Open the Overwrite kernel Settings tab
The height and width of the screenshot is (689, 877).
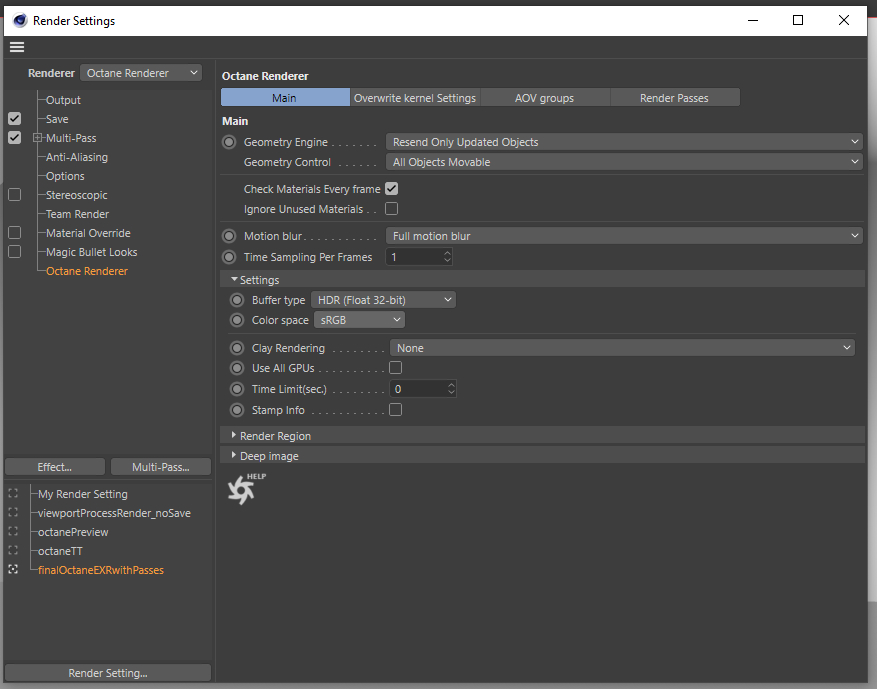pos(415,98)
